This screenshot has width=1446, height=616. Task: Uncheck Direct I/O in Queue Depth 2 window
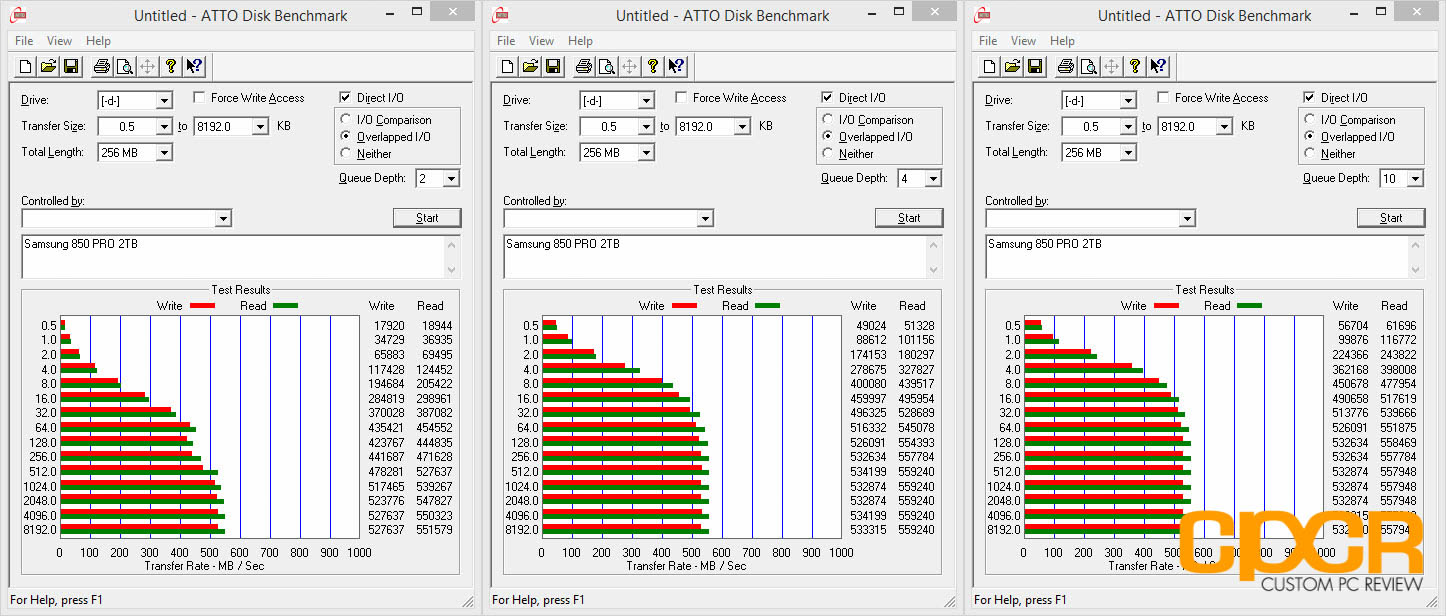345,98
